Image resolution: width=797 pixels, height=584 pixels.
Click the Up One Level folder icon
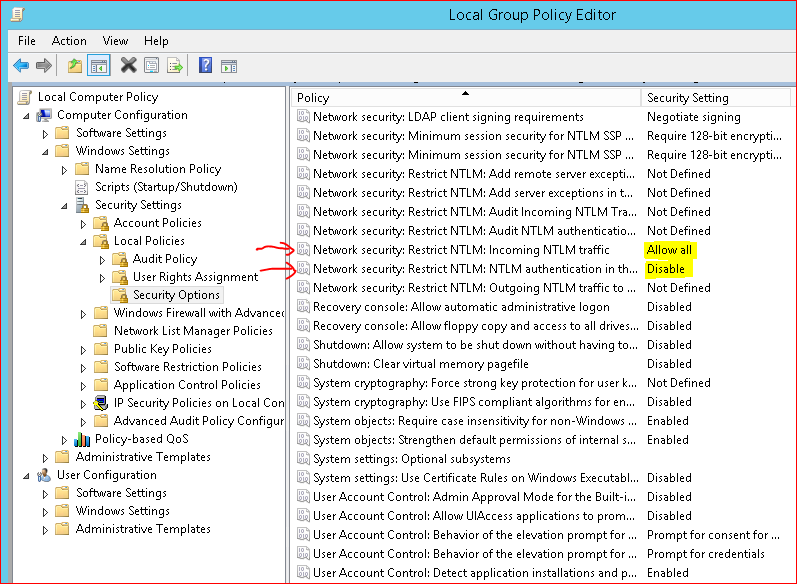pyautogui.click(x=74, y=66)
